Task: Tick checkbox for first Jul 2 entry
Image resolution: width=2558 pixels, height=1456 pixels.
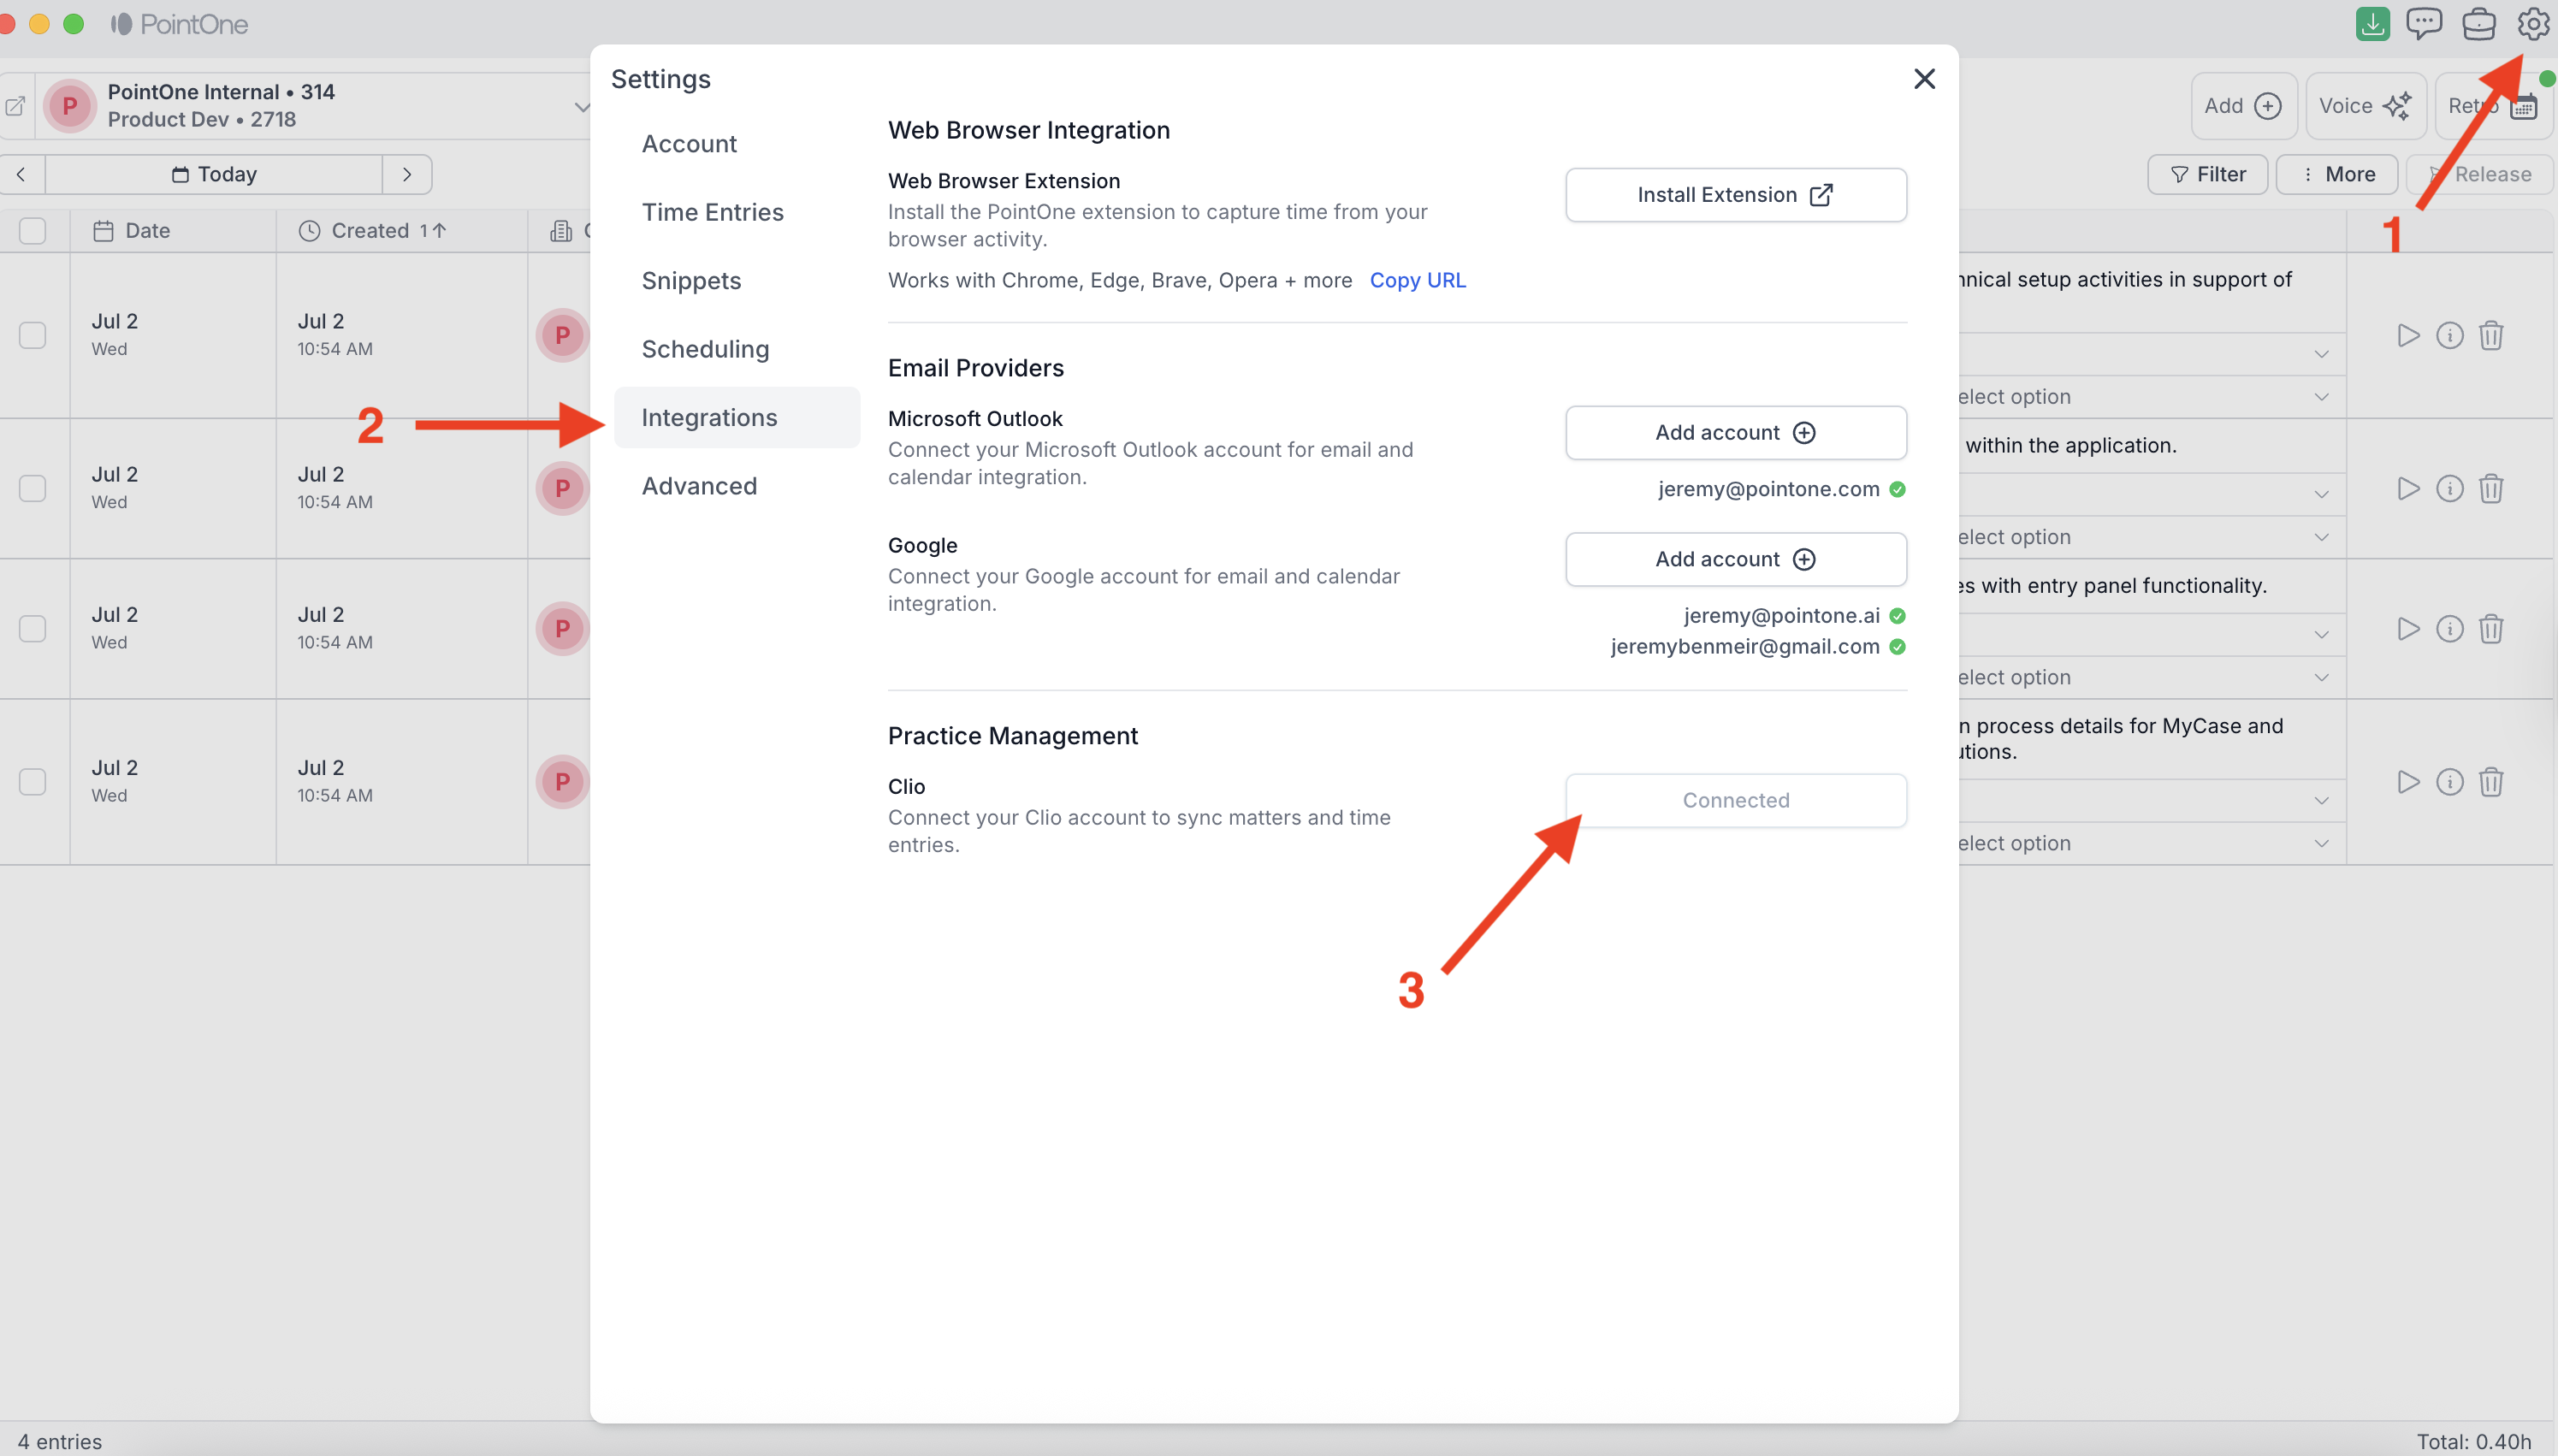Action: [x=33, y=335]
